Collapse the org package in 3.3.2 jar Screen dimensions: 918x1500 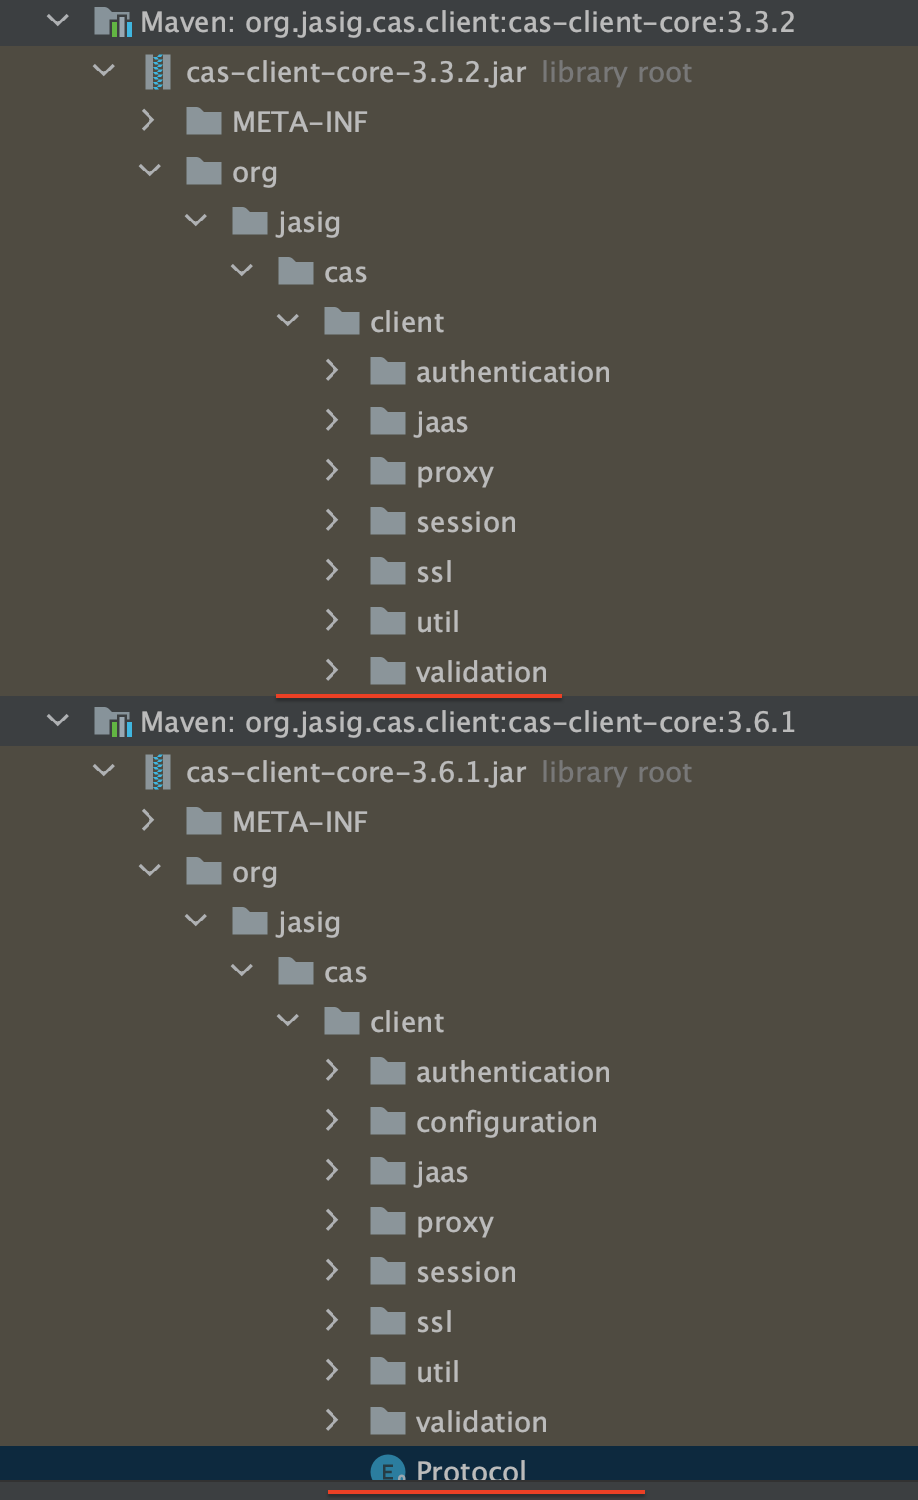150,171
